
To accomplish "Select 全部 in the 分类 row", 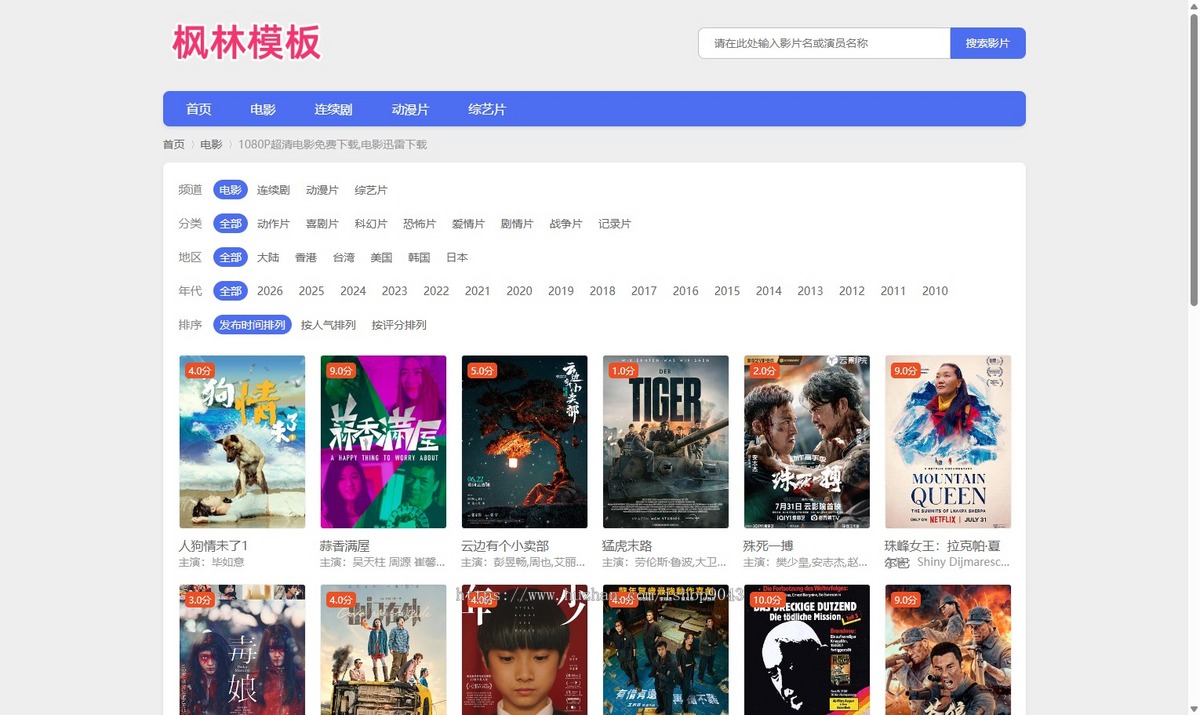I will [230, 224].
